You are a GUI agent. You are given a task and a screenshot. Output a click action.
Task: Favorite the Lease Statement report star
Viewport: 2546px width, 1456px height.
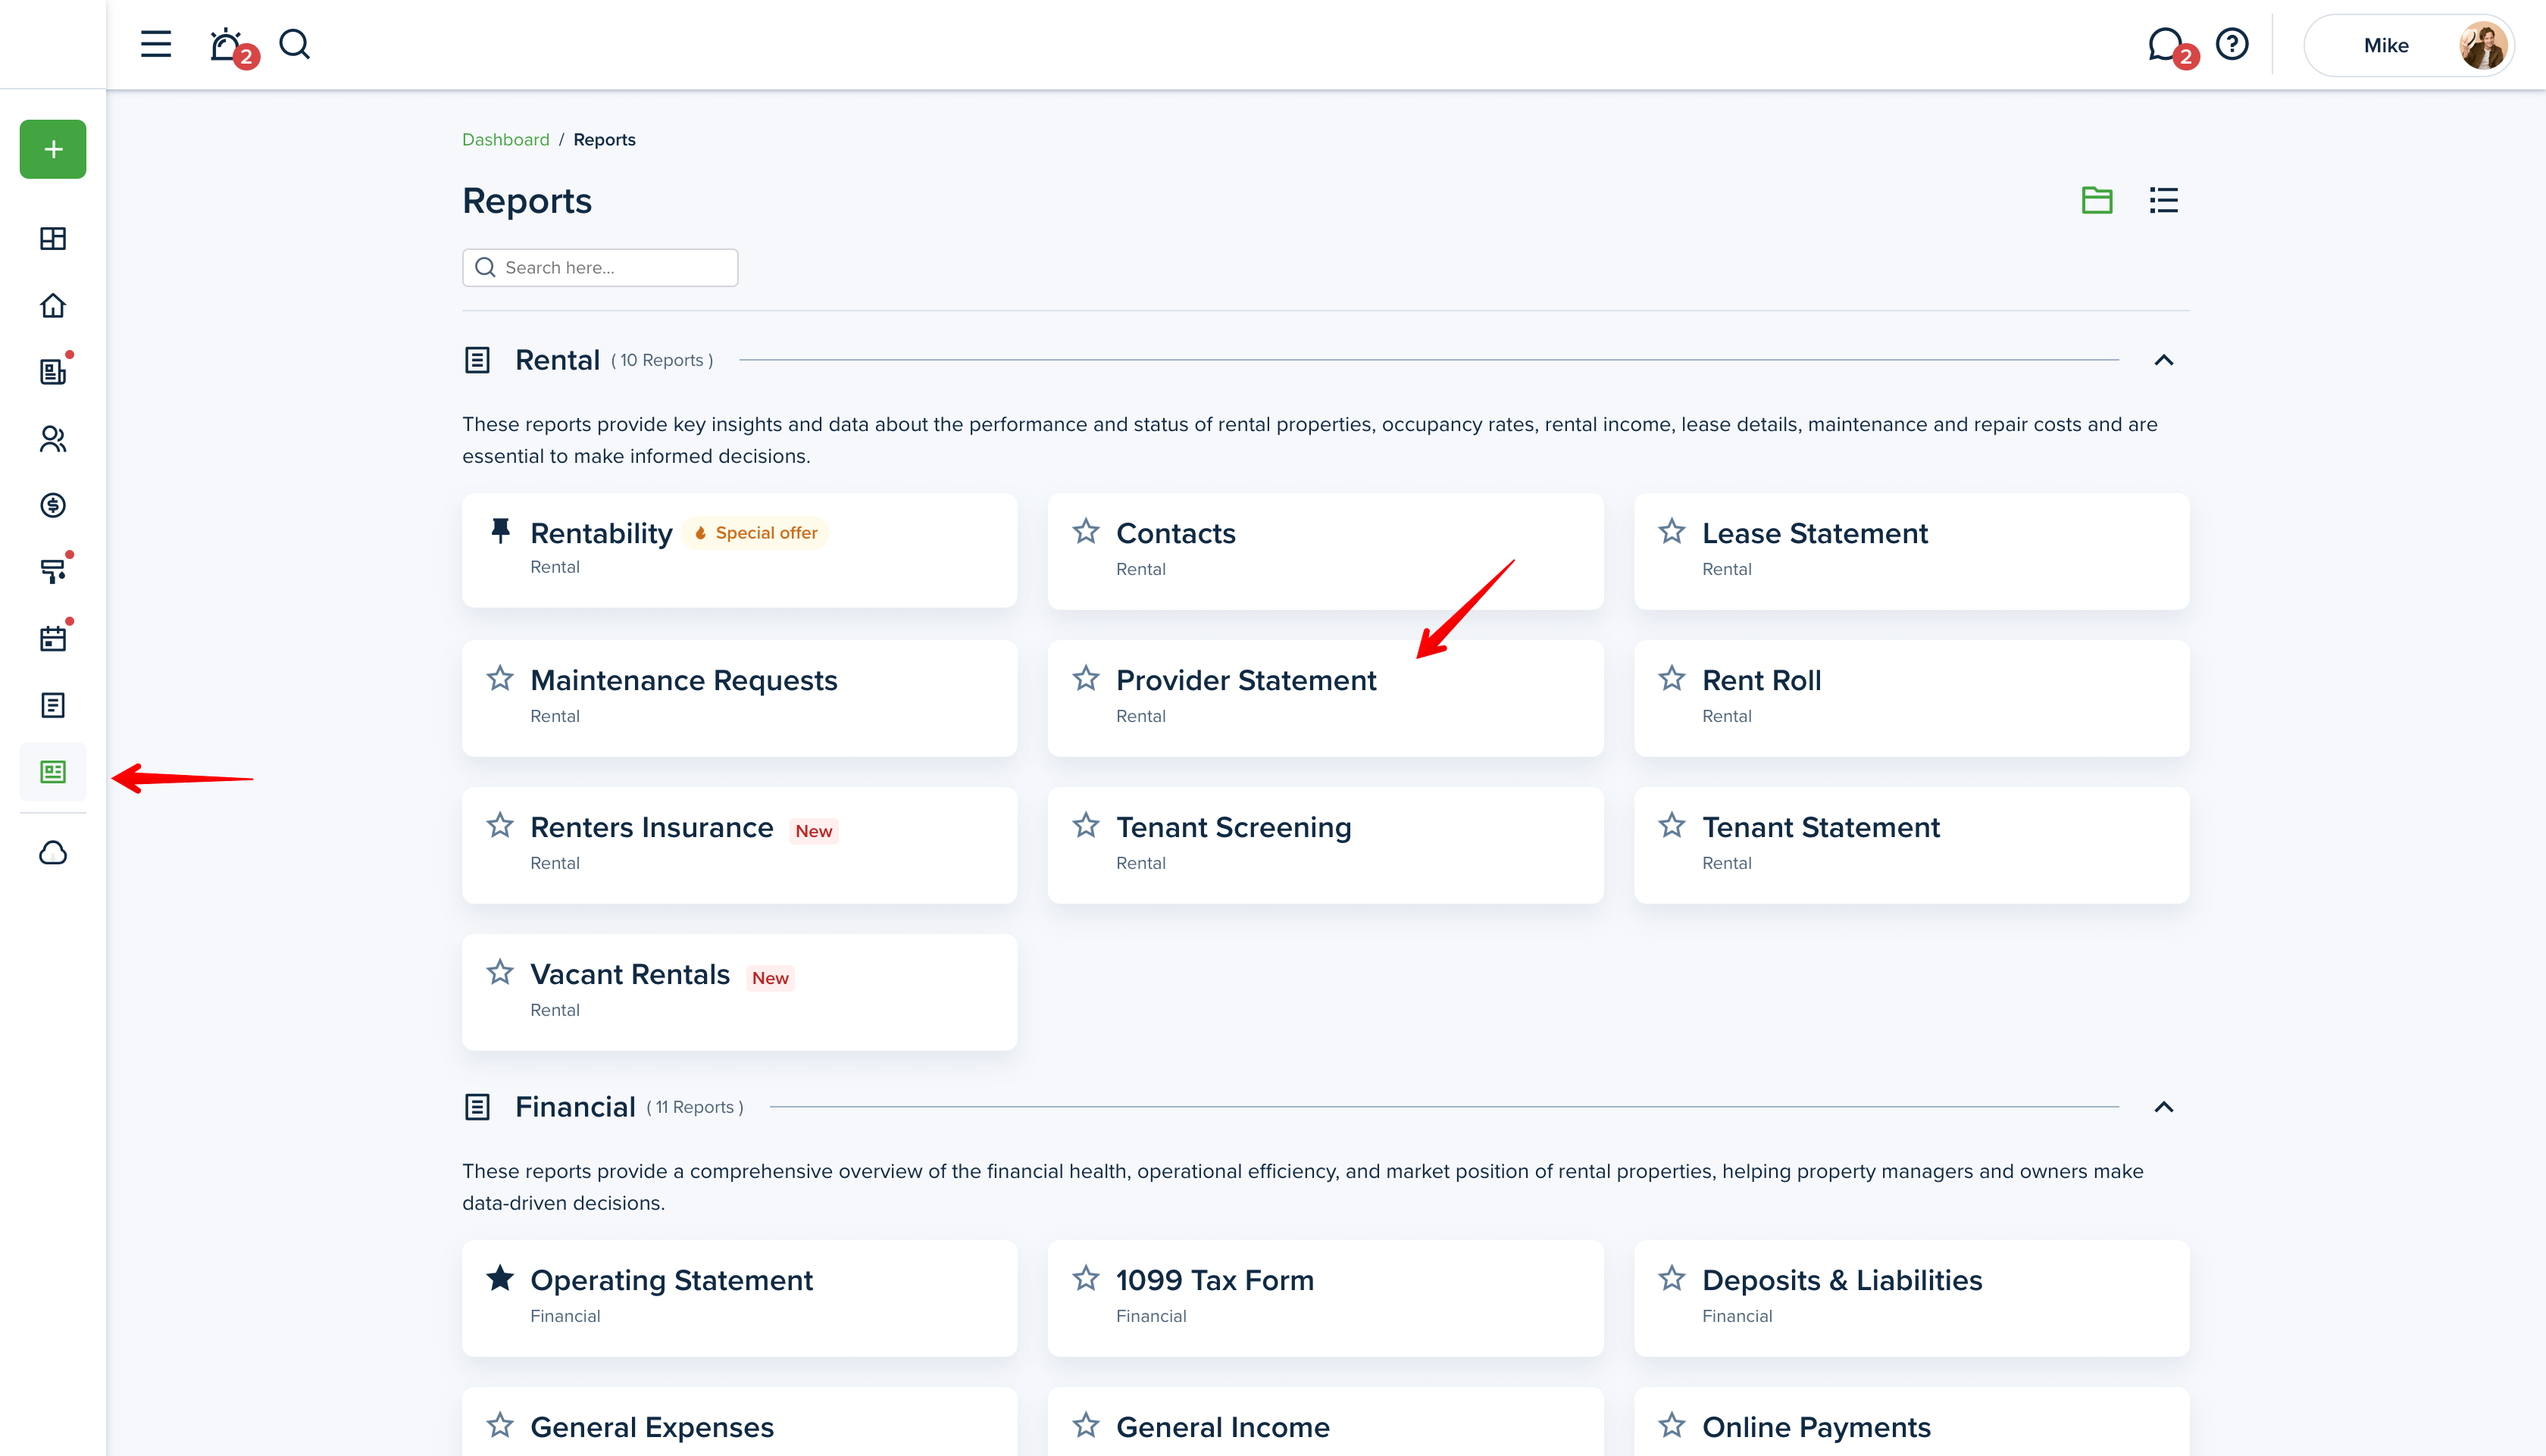[1672, 531]
